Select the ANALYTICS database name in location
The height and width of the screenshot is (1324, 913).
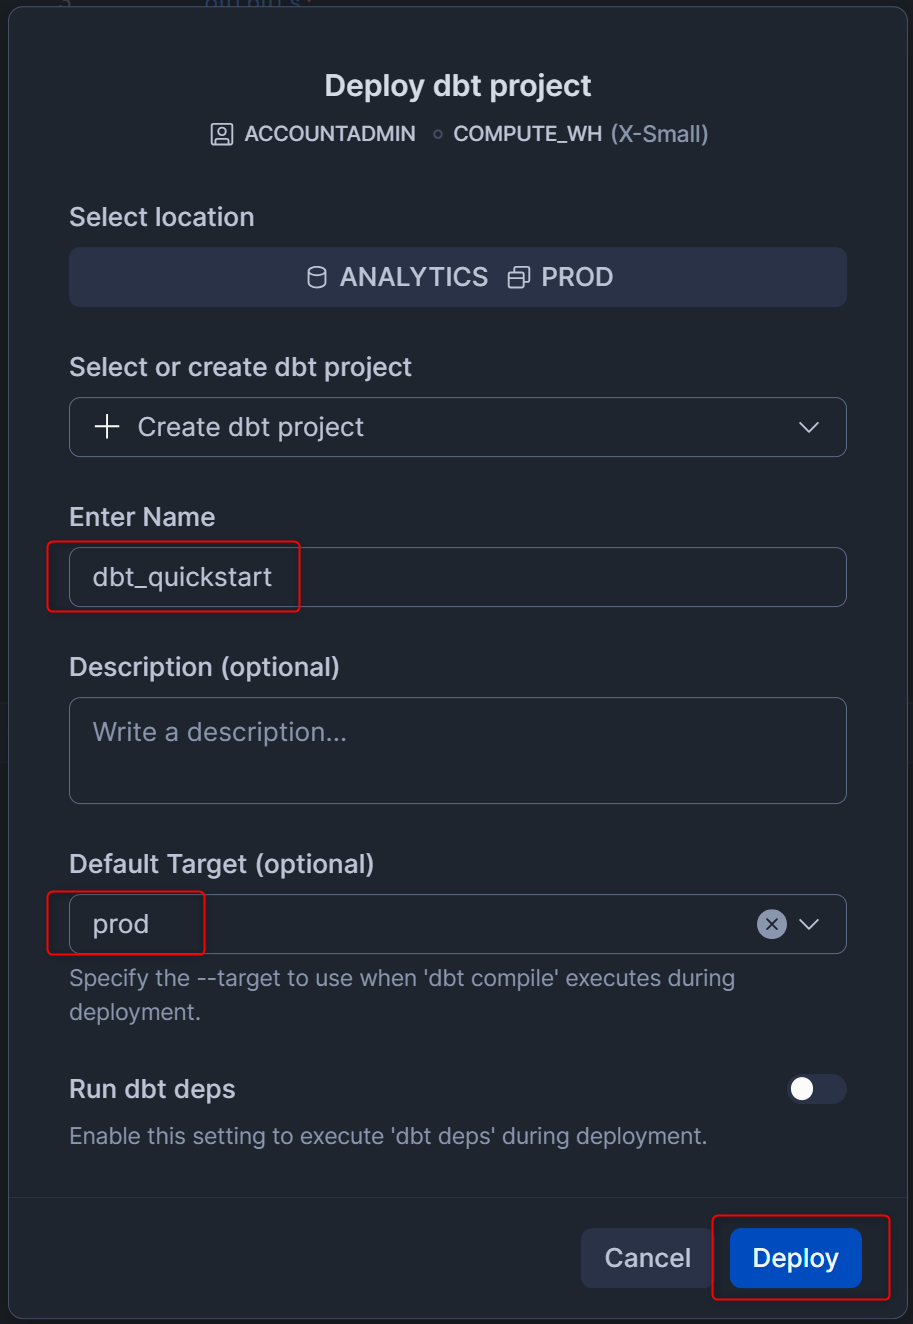coord(414,277)
